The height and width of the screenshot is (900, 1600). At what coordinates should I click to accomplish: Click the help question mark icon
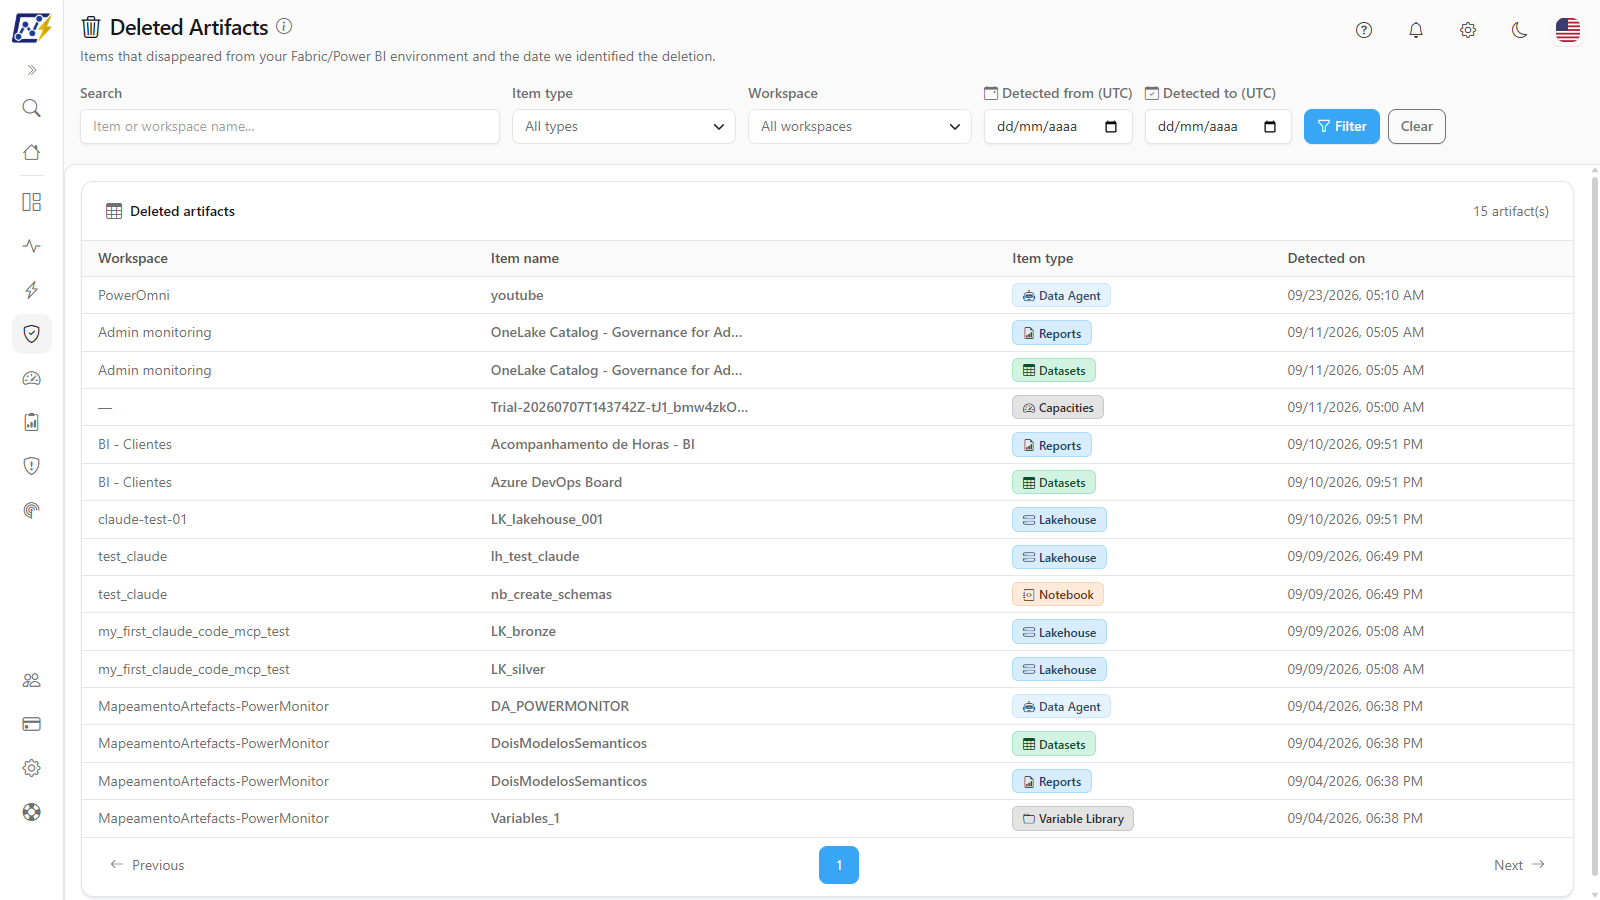pos(1364,30)
